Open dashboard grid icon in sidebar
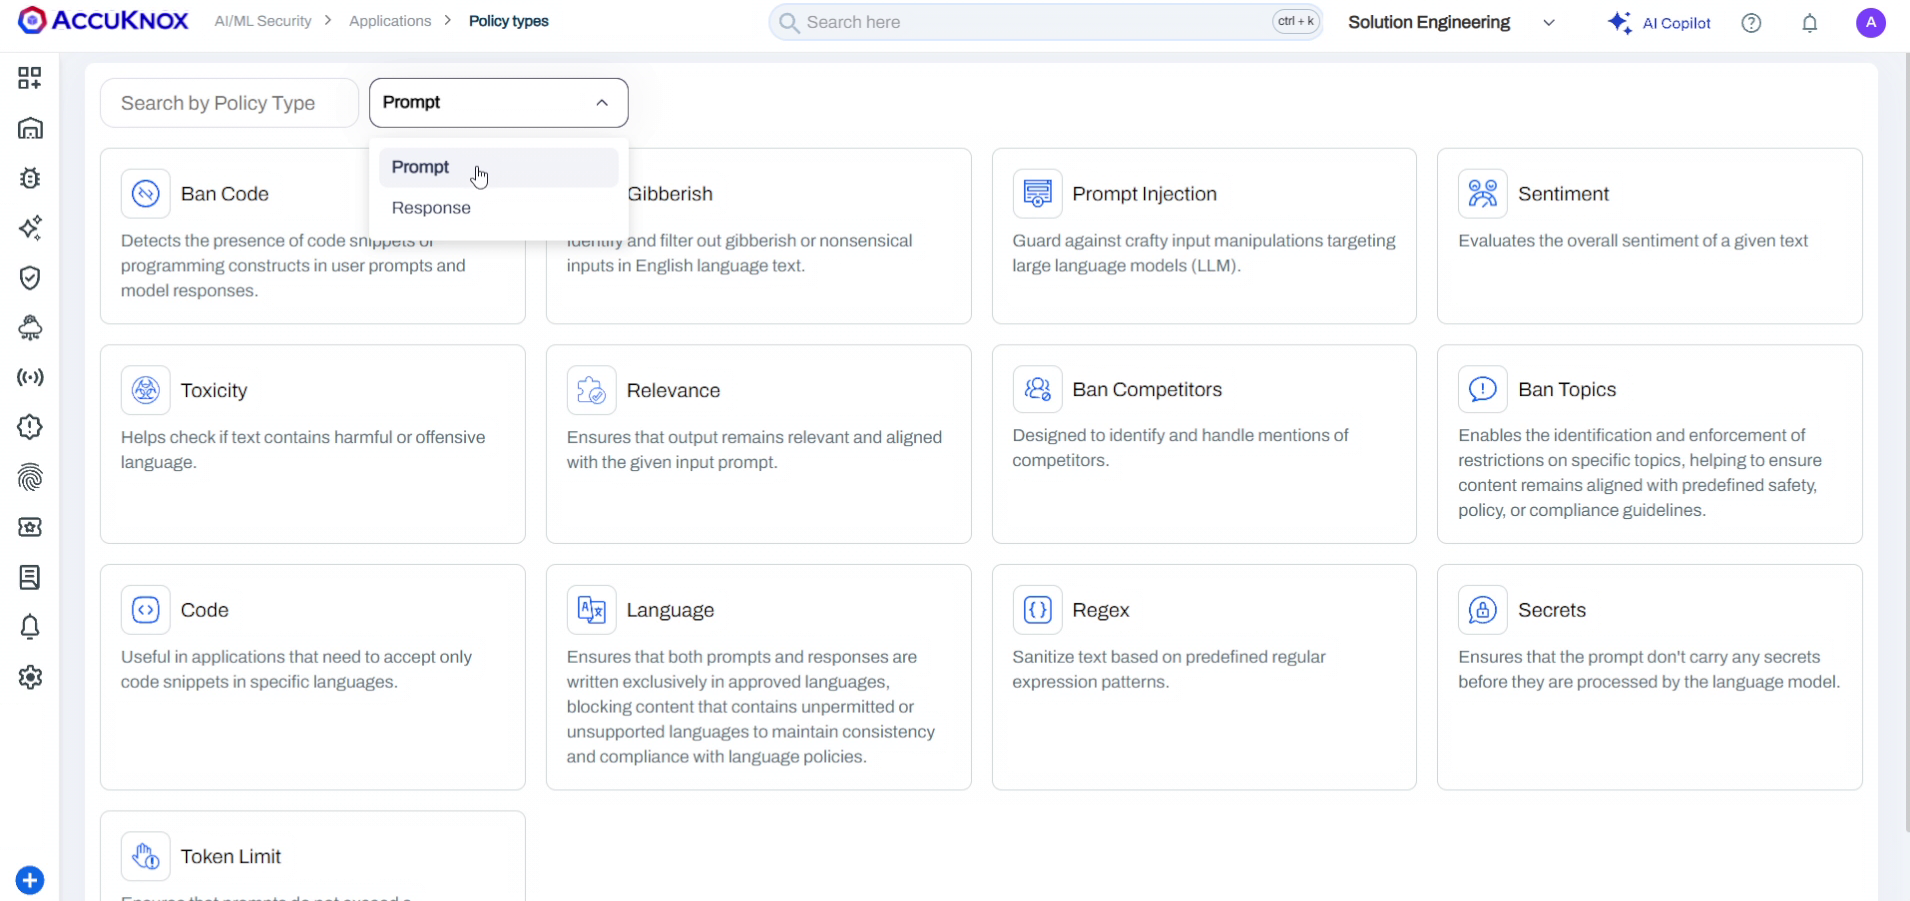Viewport: 1910px width, 901px height. (x=30, y=78)
